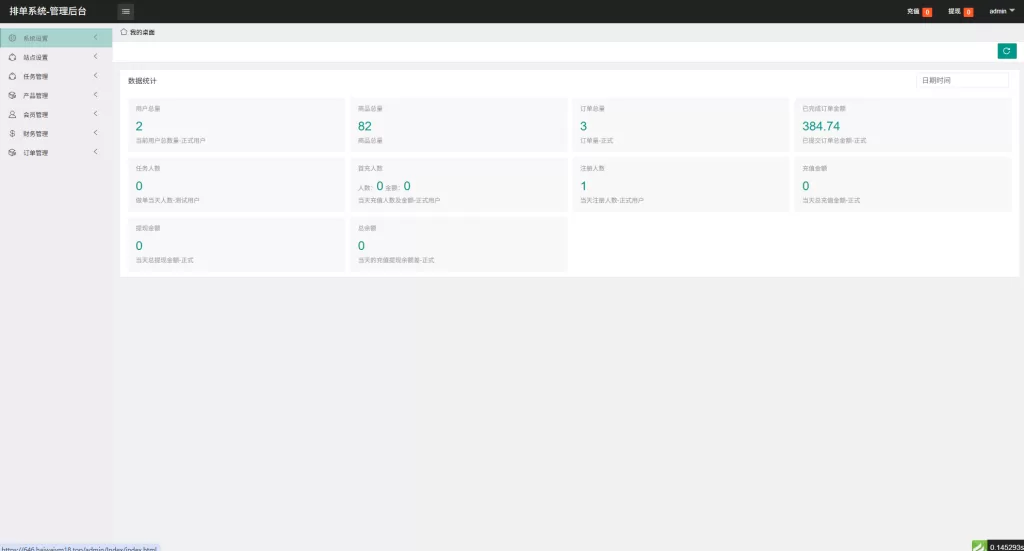1024x551 pixels.
Task: Click the home icon beside 我的桌面
Action: [124, 32]
